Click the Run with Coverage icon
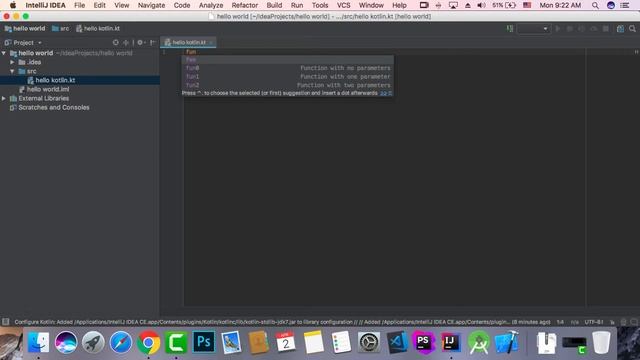 click(582, 29)
